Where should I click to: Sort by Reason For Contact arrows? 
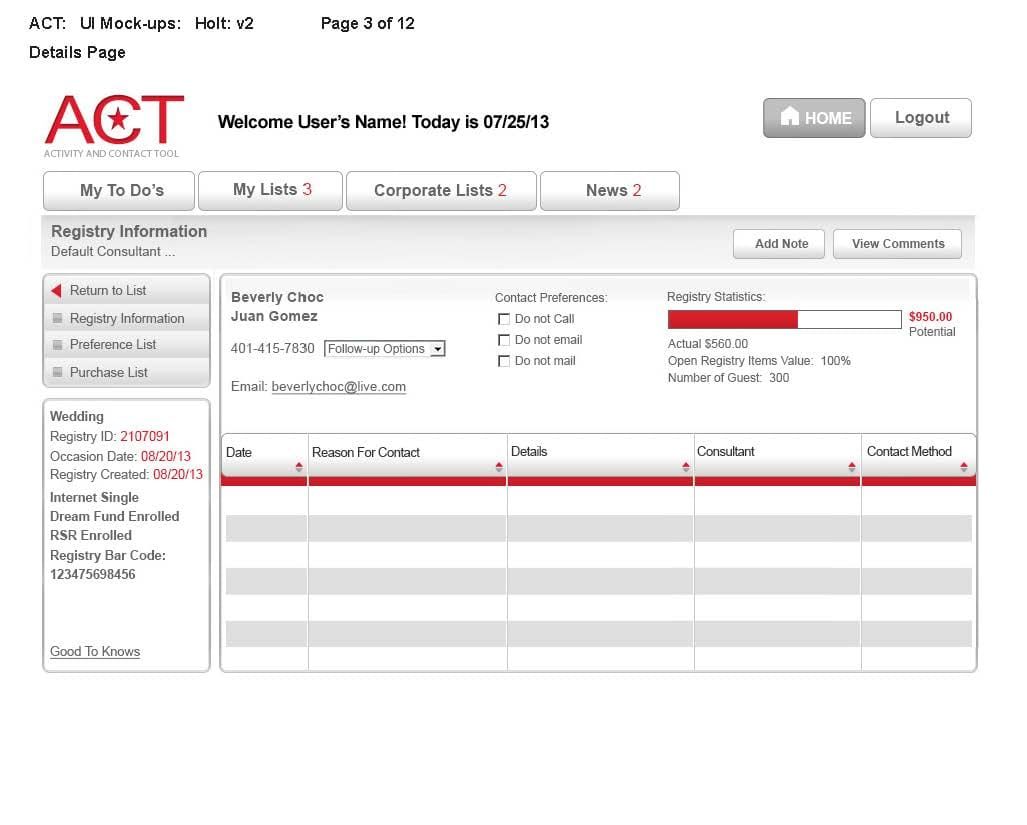click(x=499, y=467)
